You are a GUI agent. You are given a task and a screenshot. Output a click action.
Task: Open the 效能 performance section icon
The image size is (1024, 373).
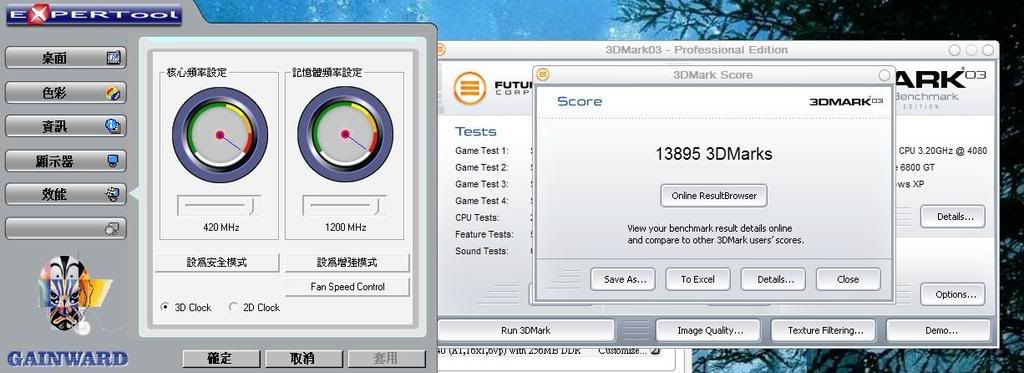click(x=113, y=194)
